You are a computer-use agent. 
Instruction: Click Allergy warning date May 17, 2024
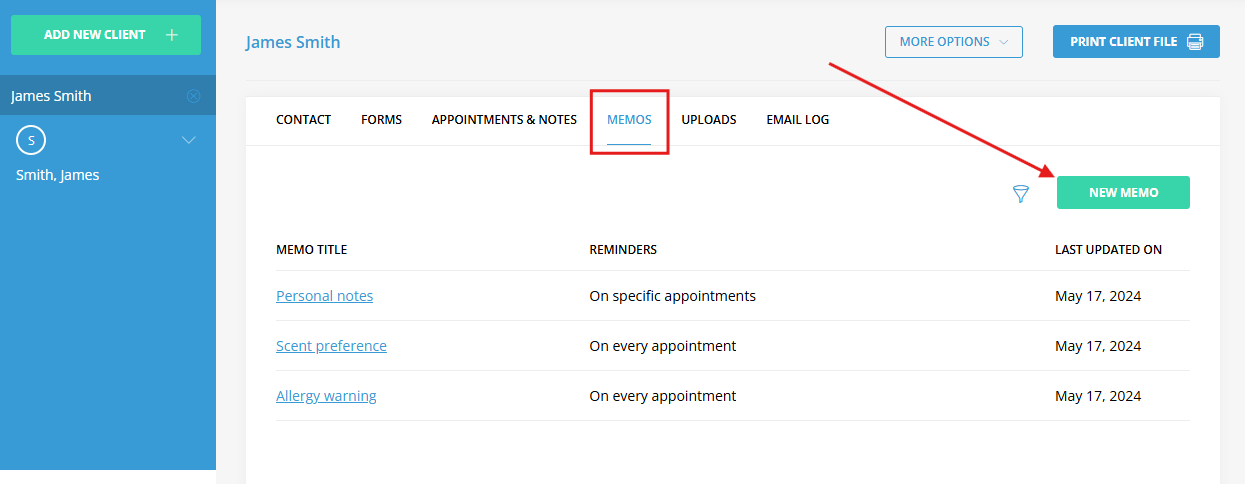[x=1098, y=396]
